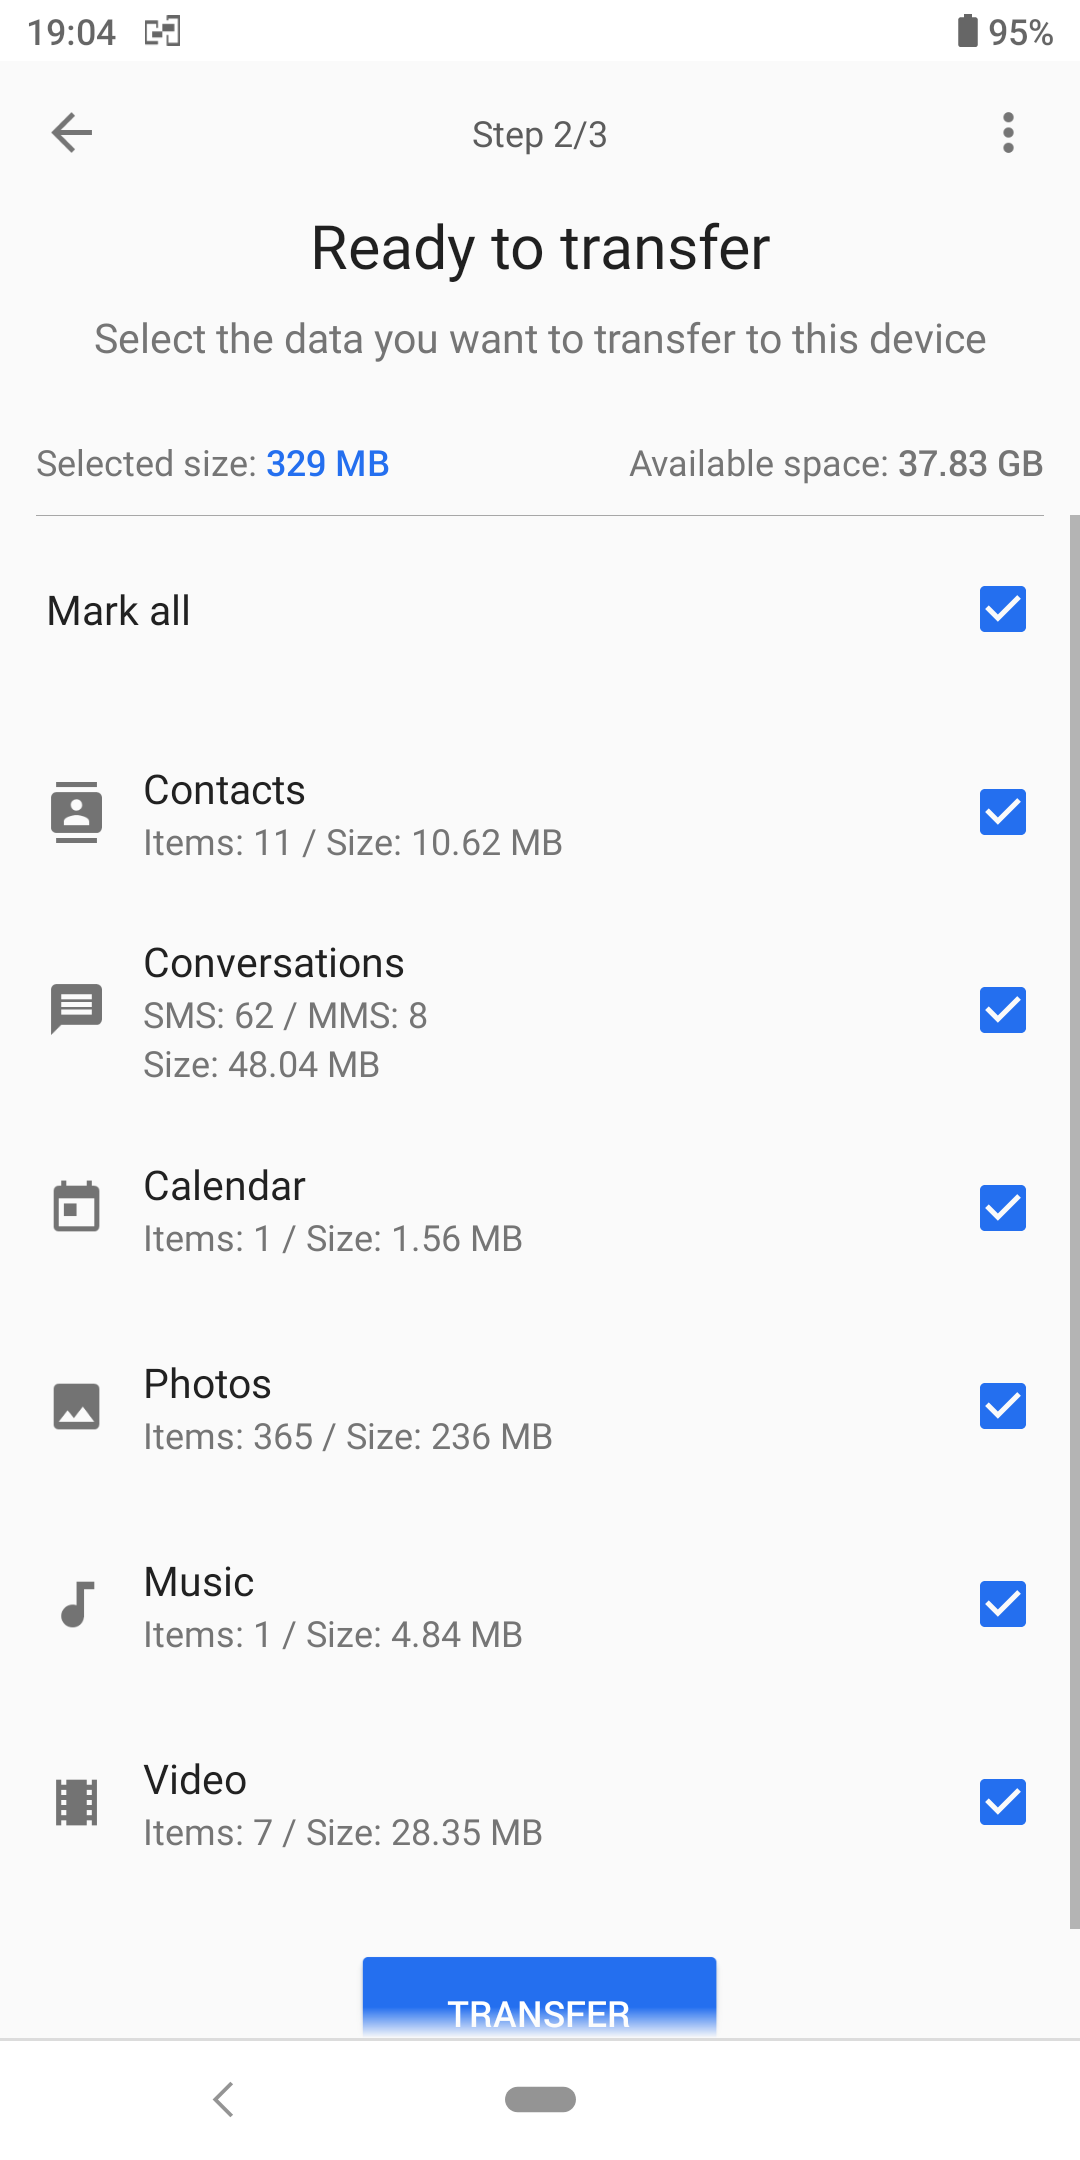Tap the back arrow in the header
Screen dimensions: 1080x2160
[72, 133]
